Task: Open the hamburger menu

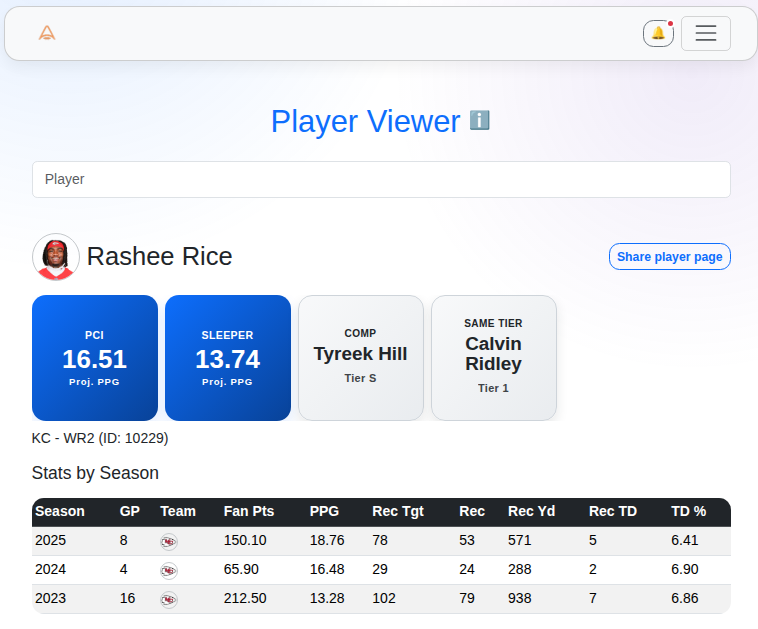Action: 706,33
